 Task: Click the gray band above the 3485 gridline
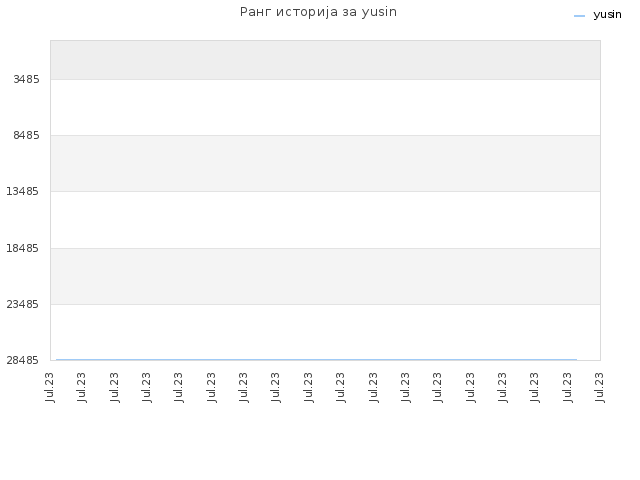(325, 60)
